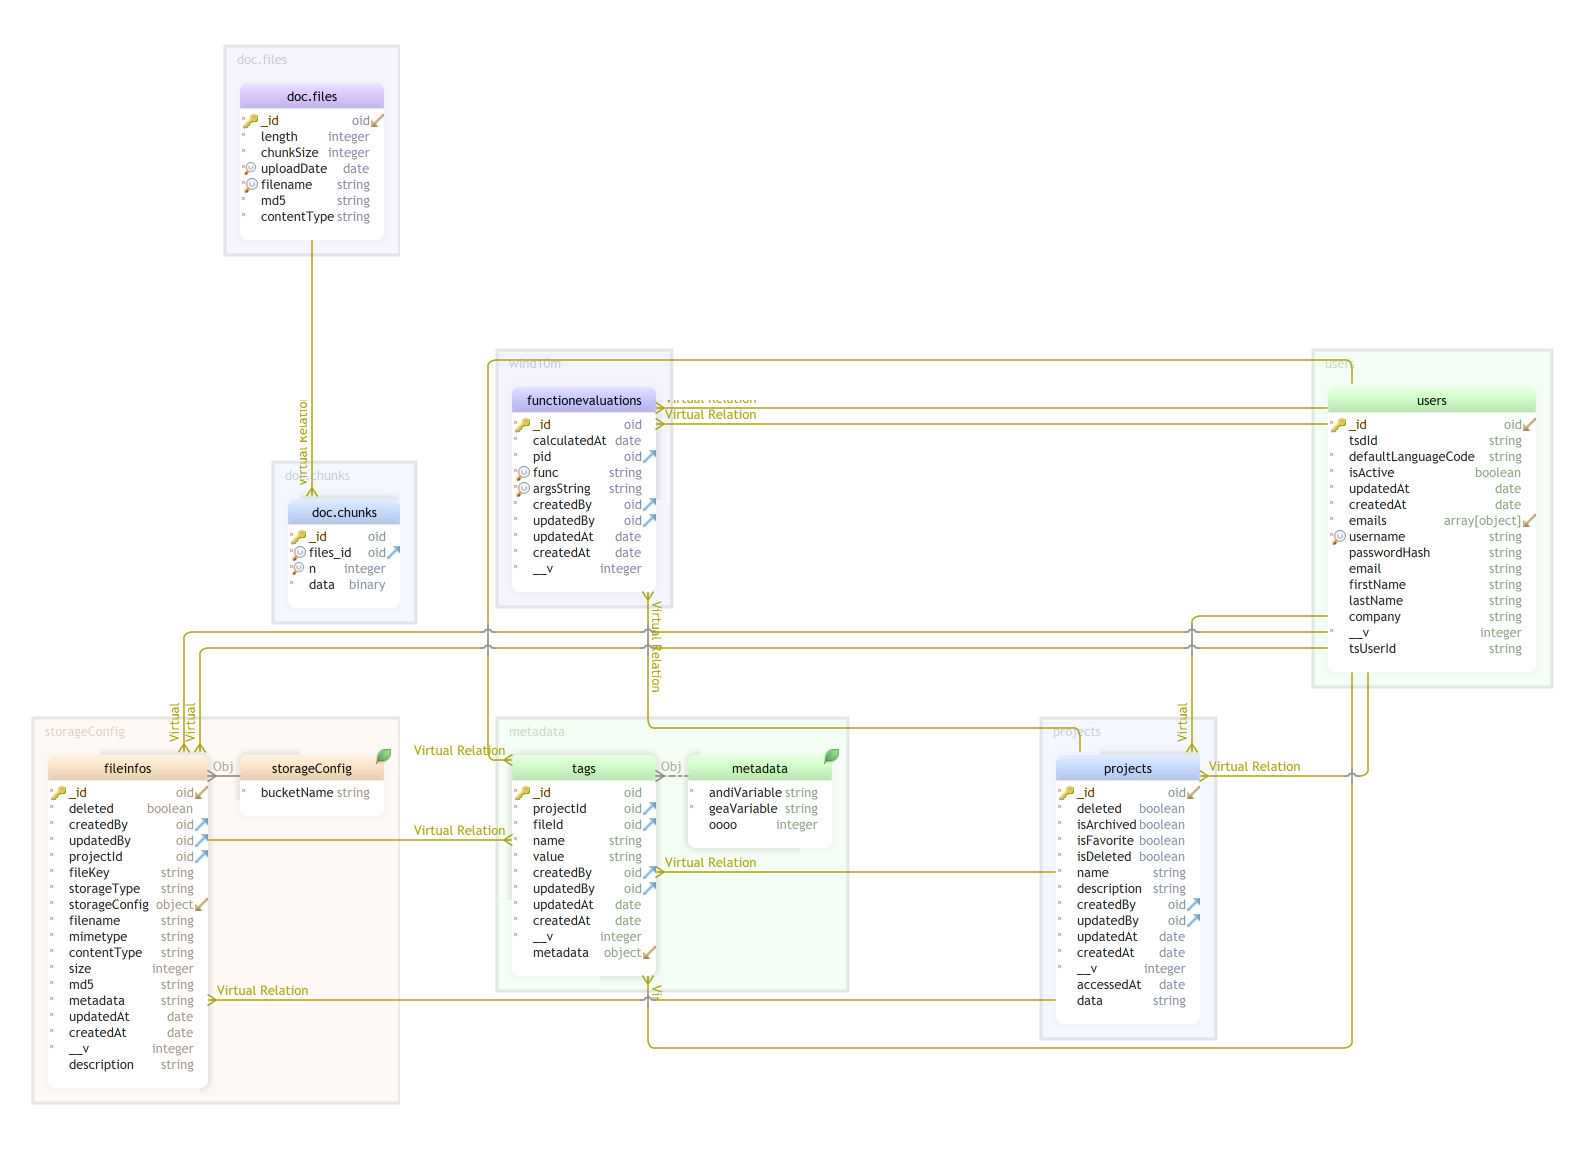Select the passwordHash field in users table

tap(1389, 553)
